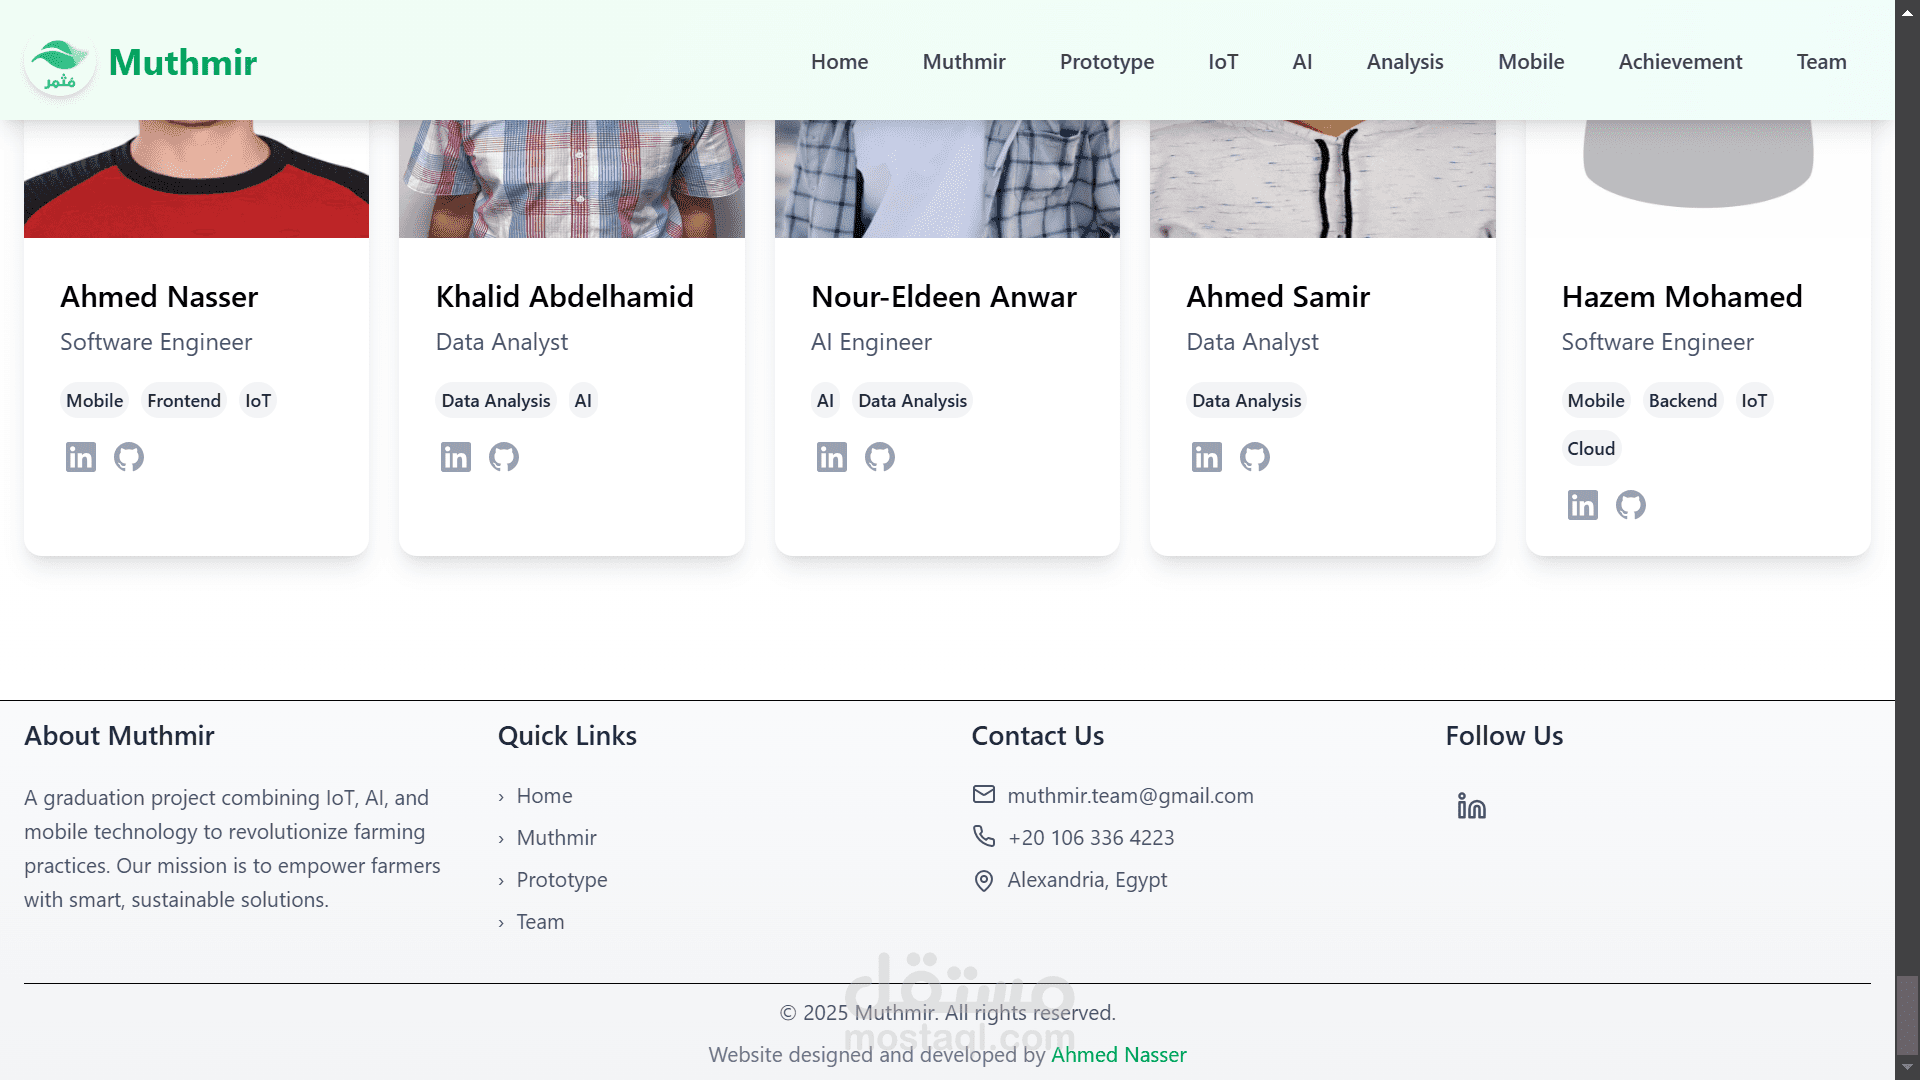Click Khalid Abdelhamid's LinkedIn icon
Viewport: 1920px width, 1080px height.
456,457
